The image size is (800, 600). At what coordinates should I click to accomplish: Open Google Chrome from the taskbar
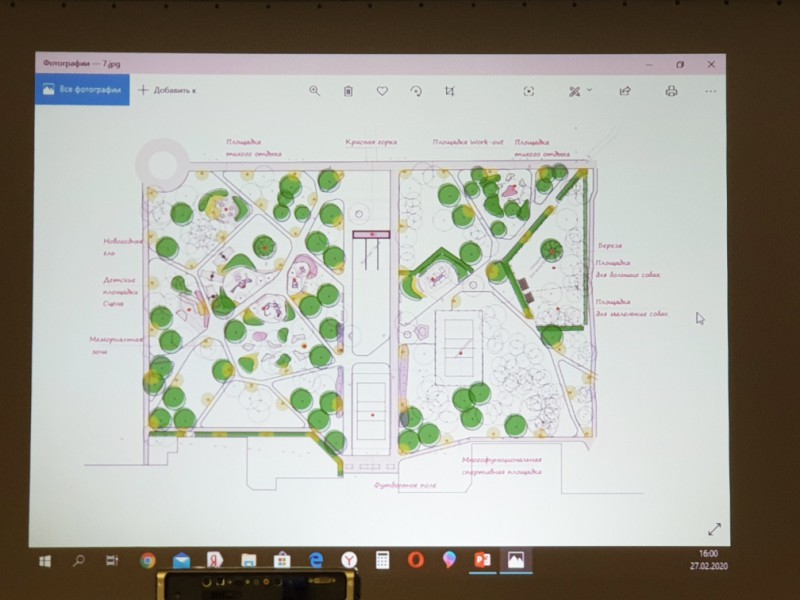click(148, 561)
